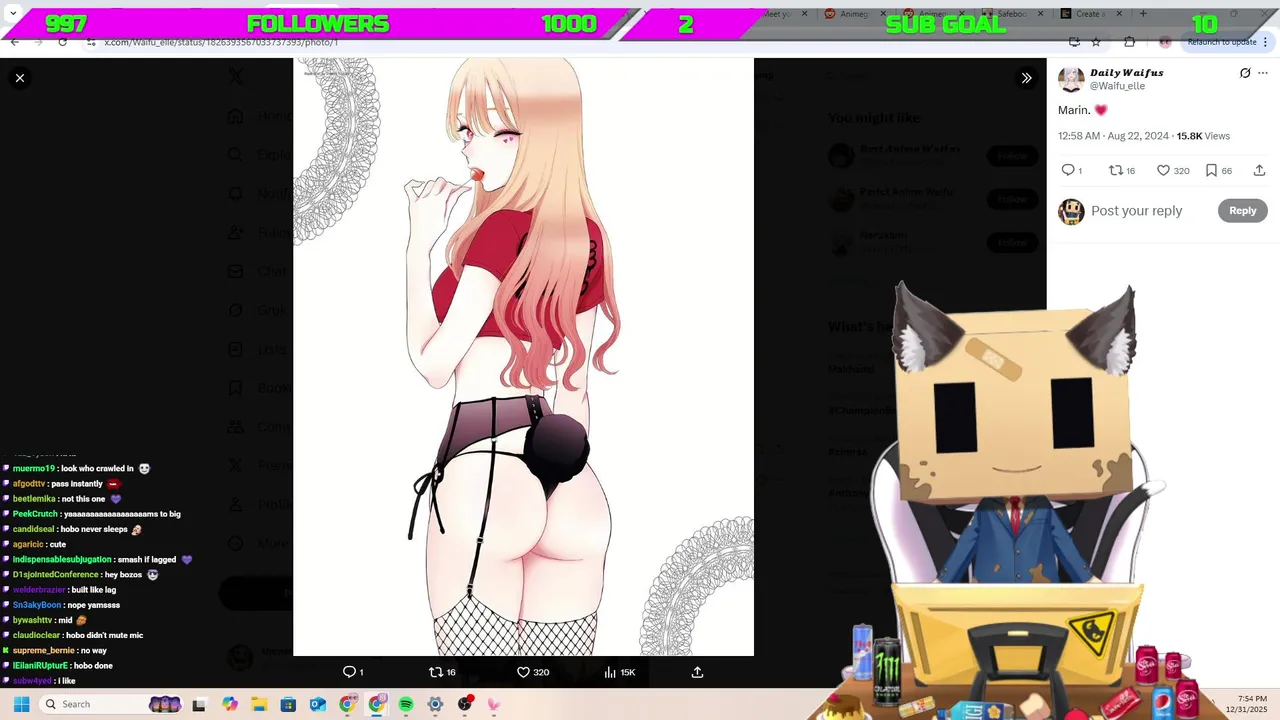Bookmark this page with the star icon
This screenshot has width=1280, height=720.
click(x=1096, y=42)
